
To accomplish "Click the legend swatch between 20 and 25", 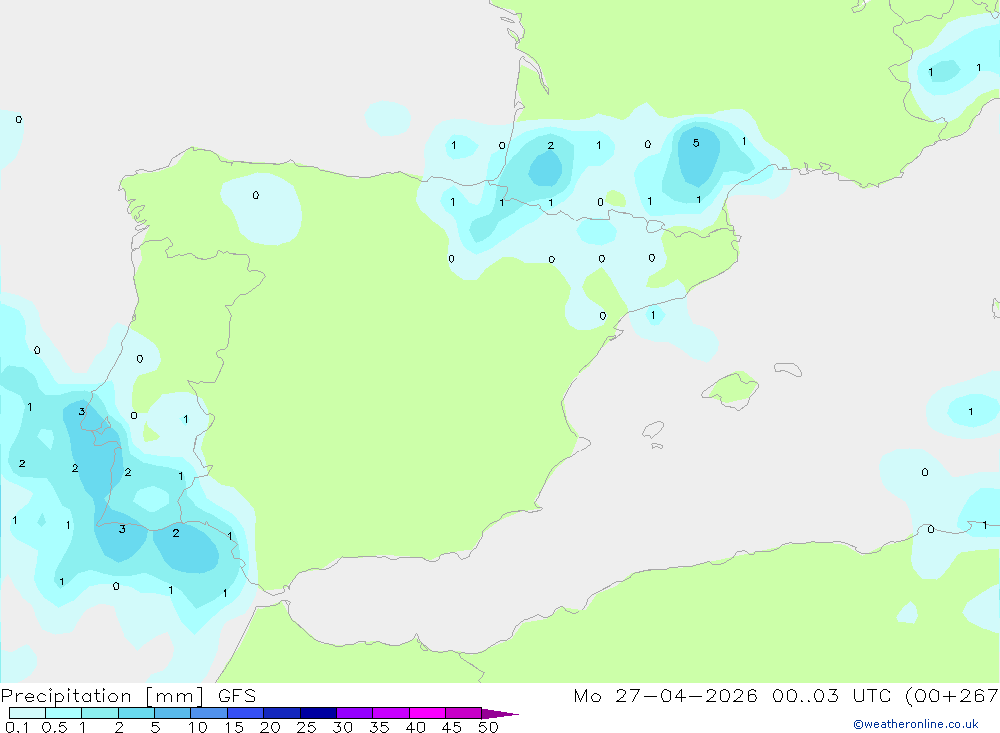I will 281,713.
